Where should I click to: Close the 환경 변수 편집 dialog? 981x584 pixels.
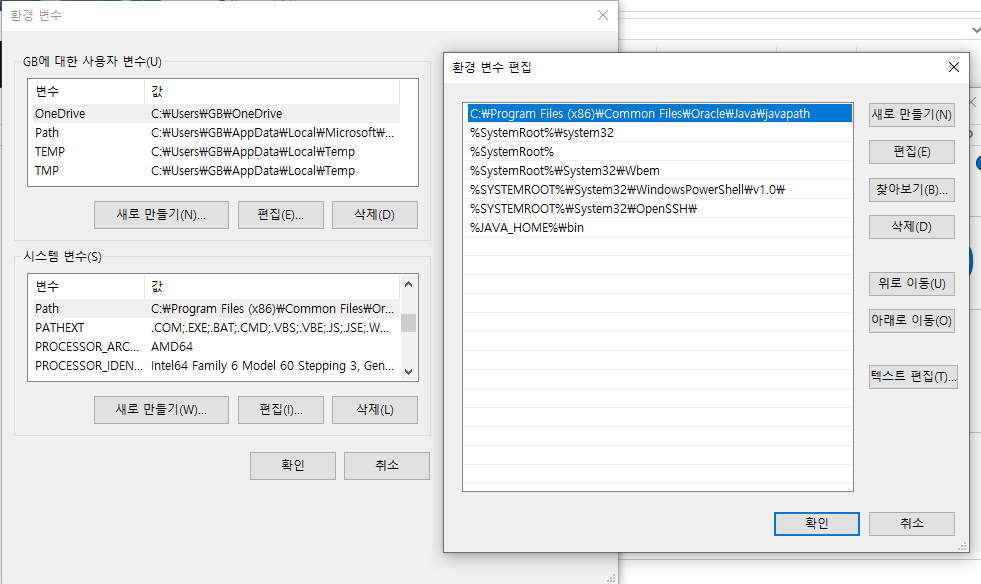point(953,67)
